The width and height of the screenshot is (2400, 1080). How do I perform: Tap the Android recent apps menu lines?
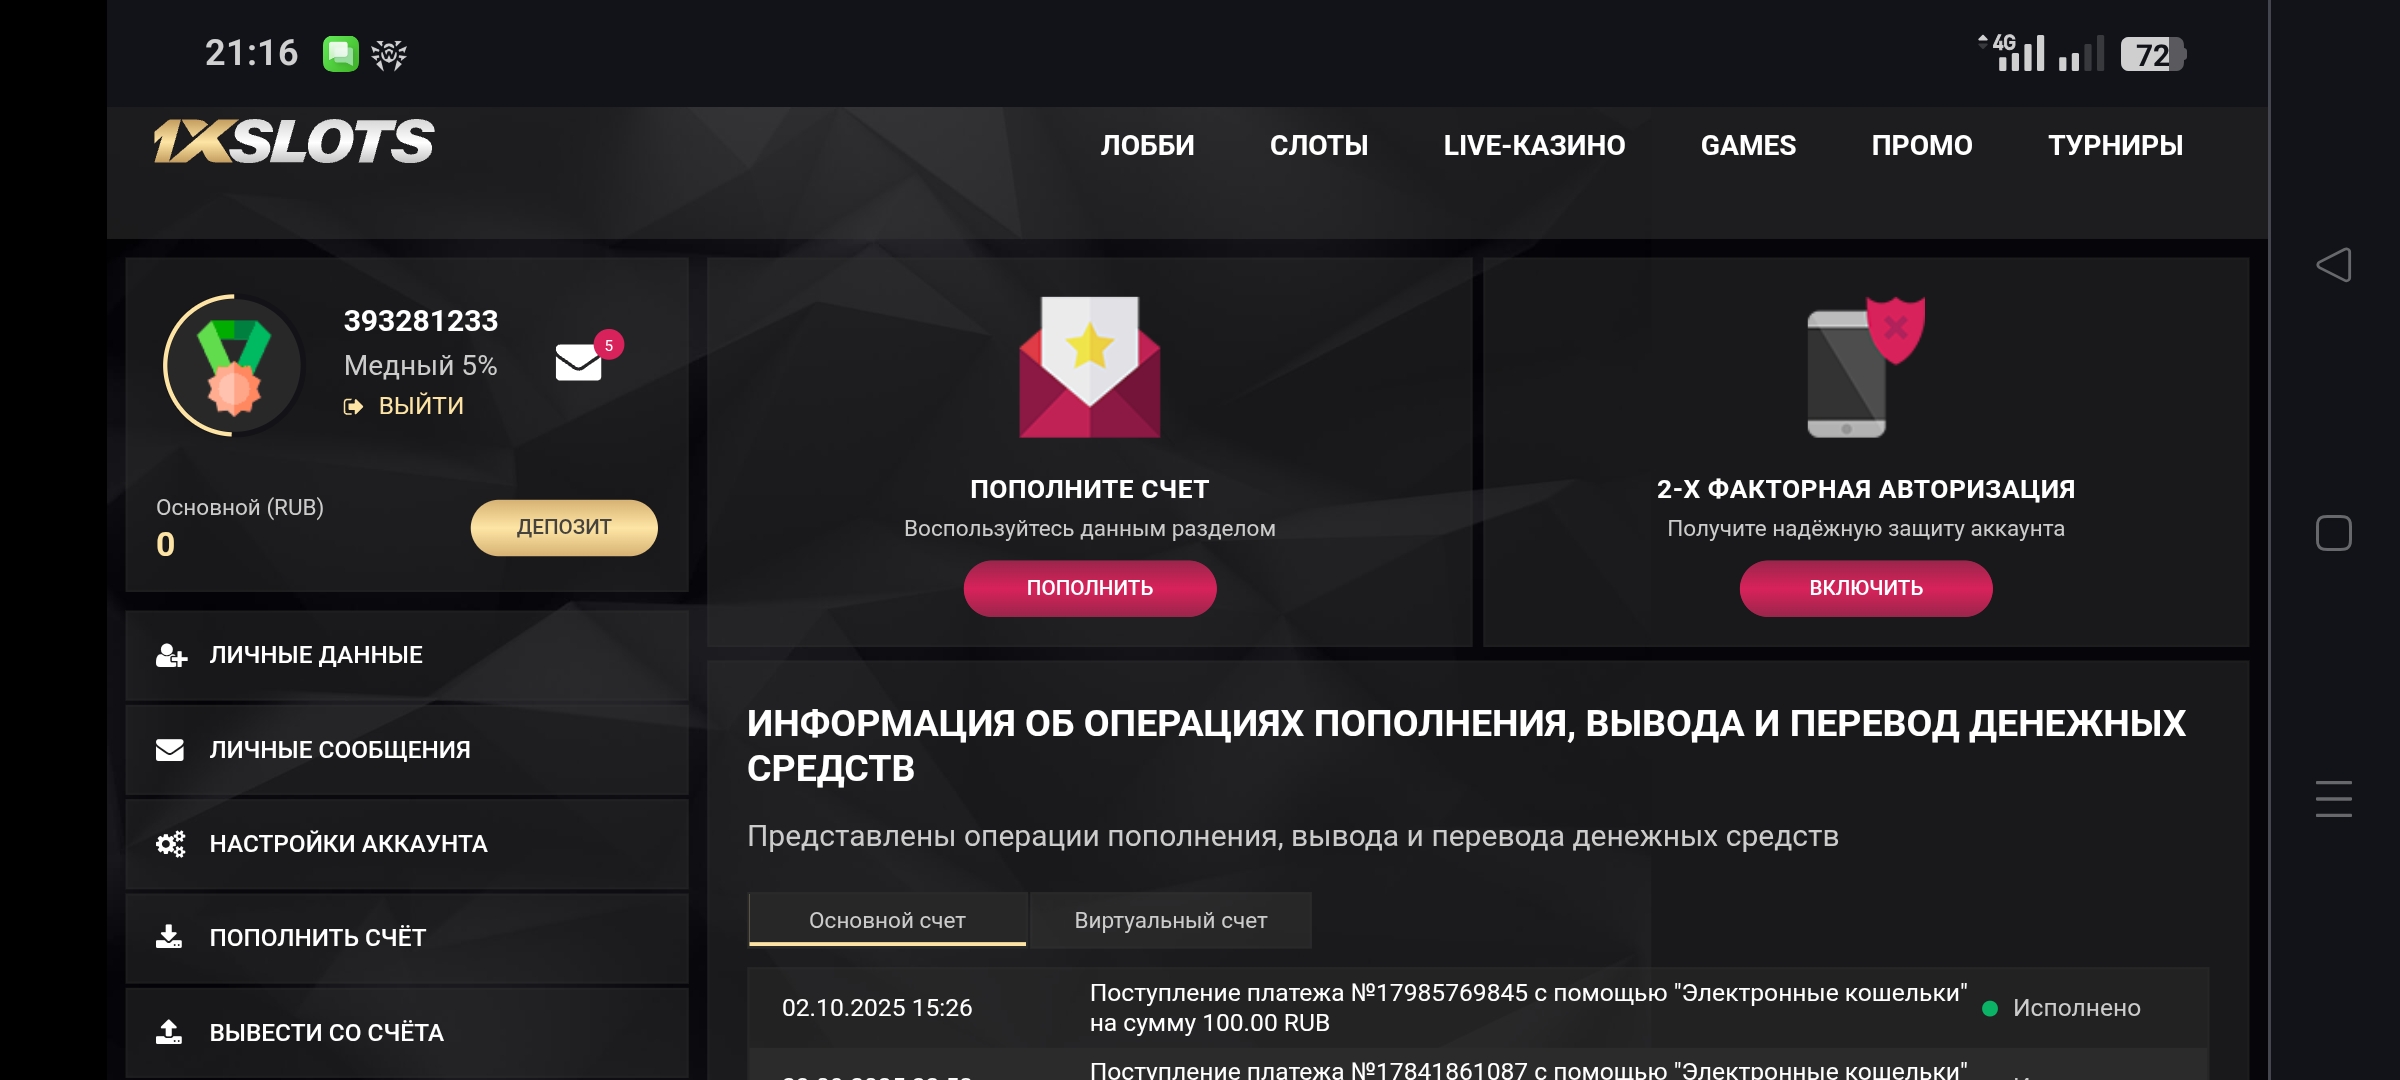[2333, 799]
